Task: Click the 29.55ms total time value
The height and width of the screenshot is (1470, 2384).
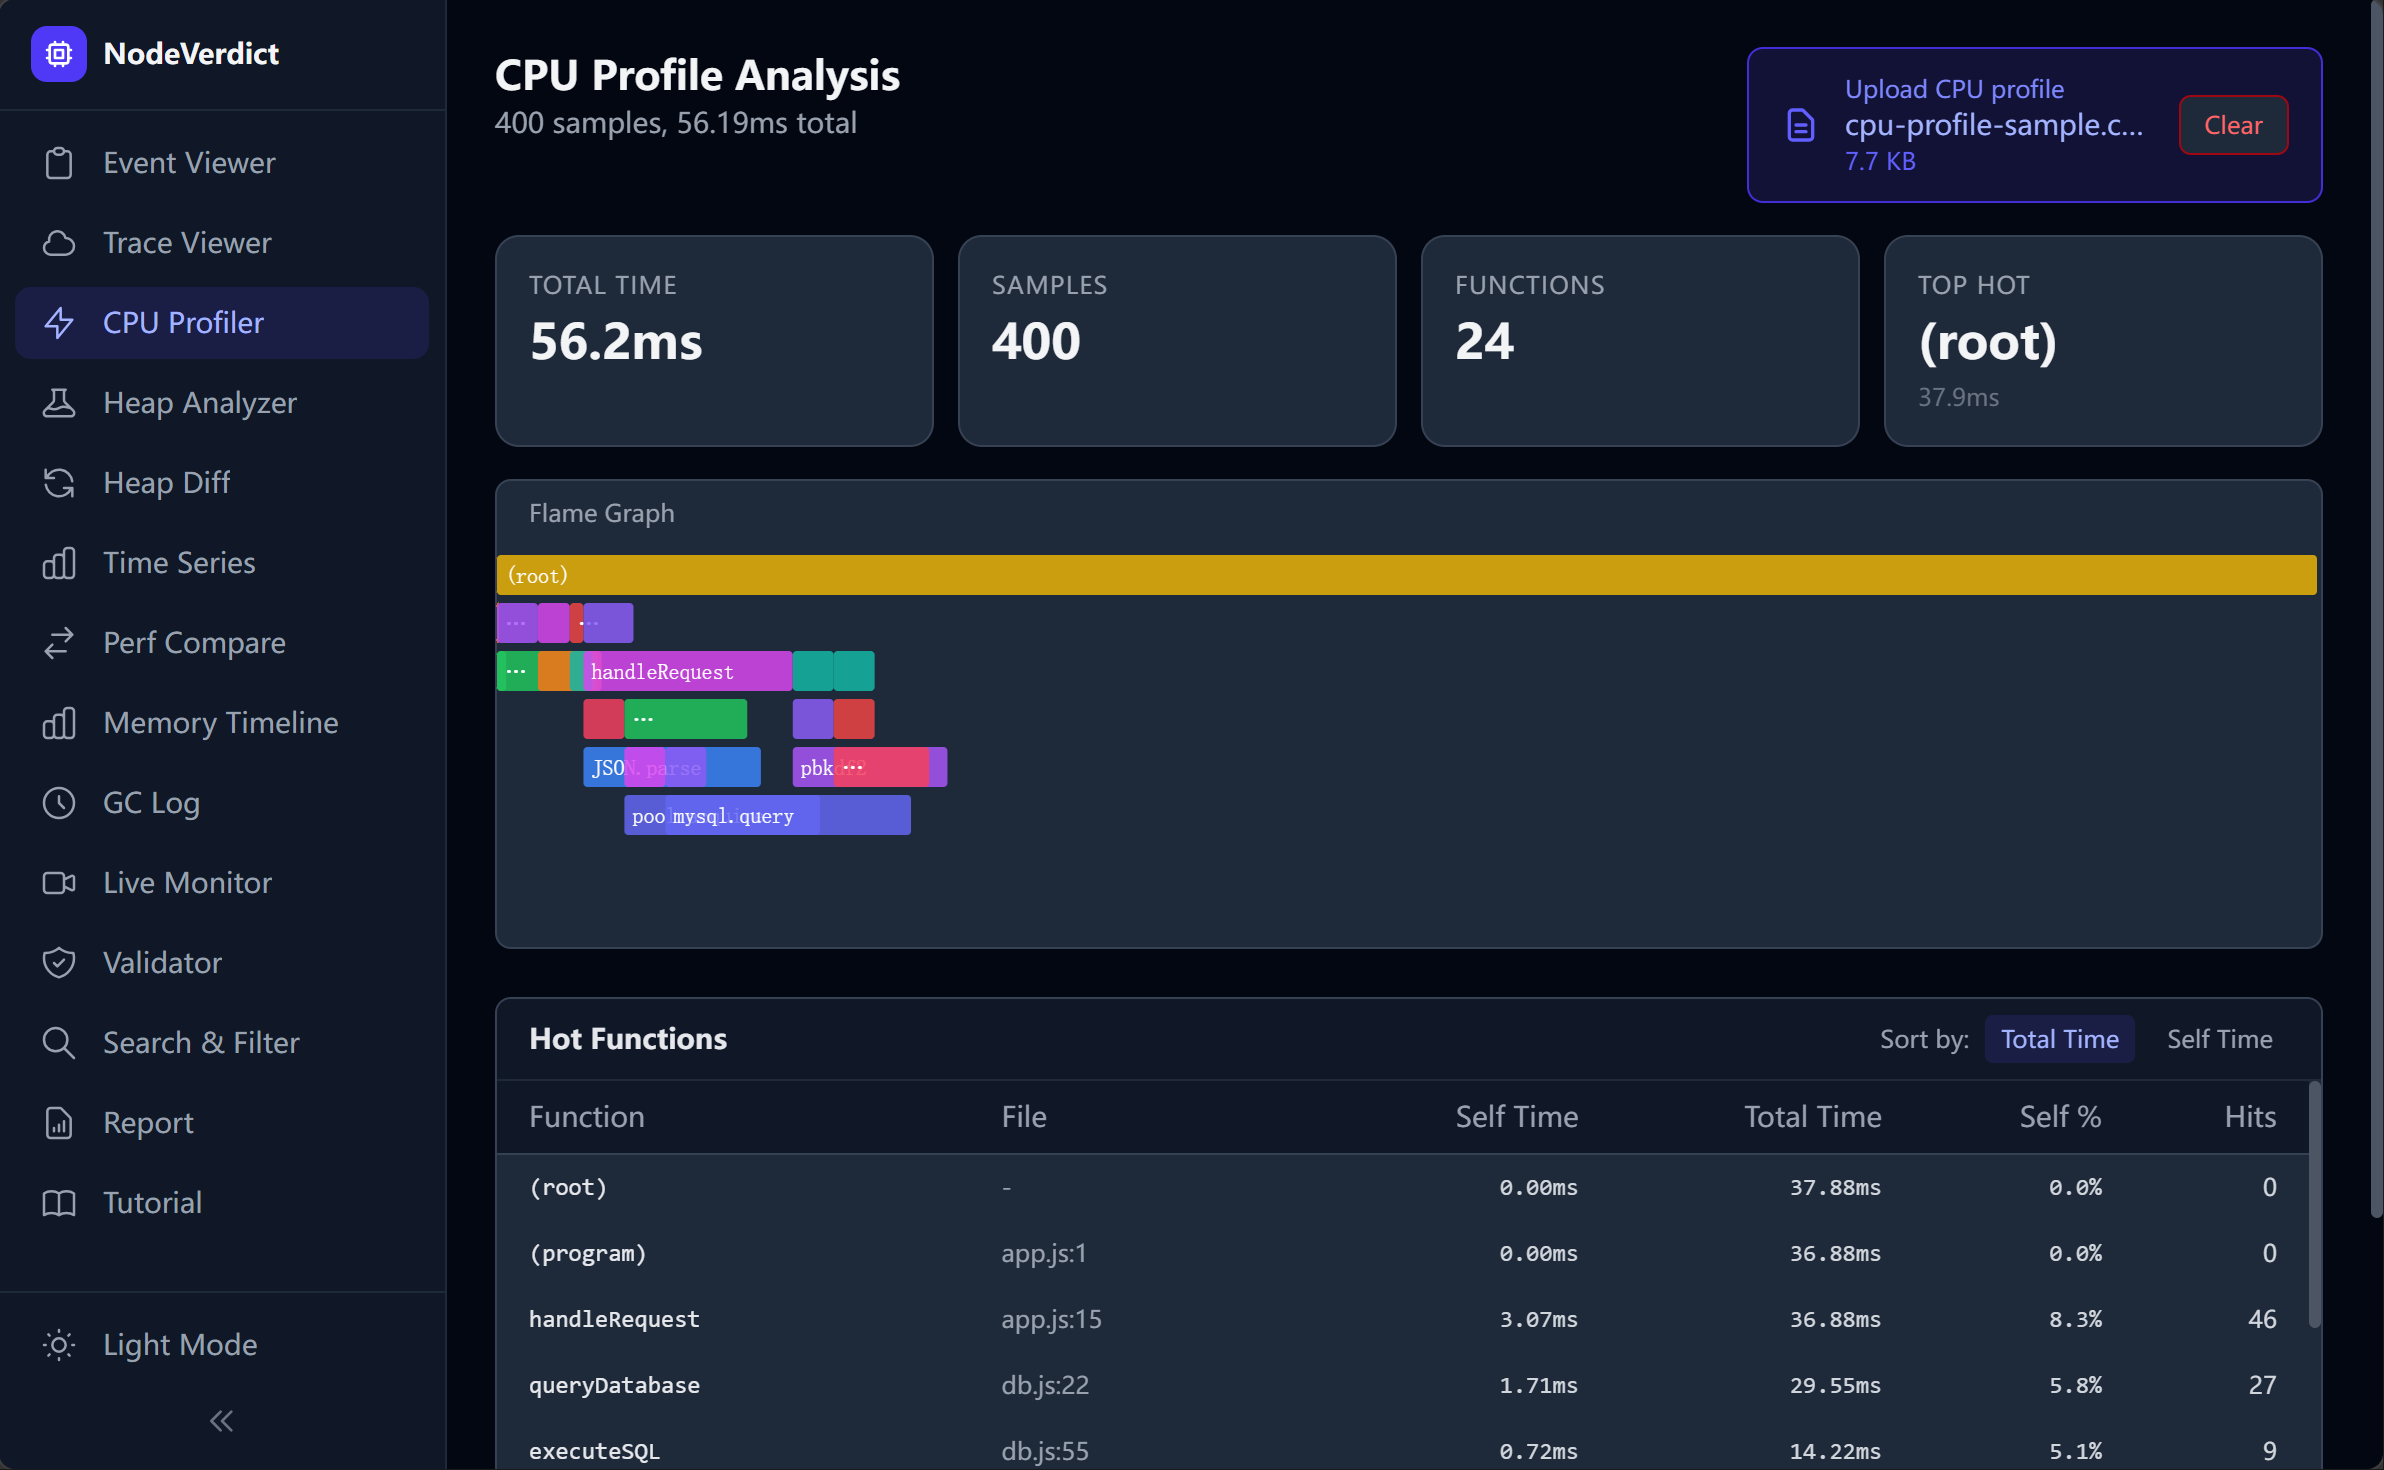Action: pyautogui.click(x=1835, y=1385)
